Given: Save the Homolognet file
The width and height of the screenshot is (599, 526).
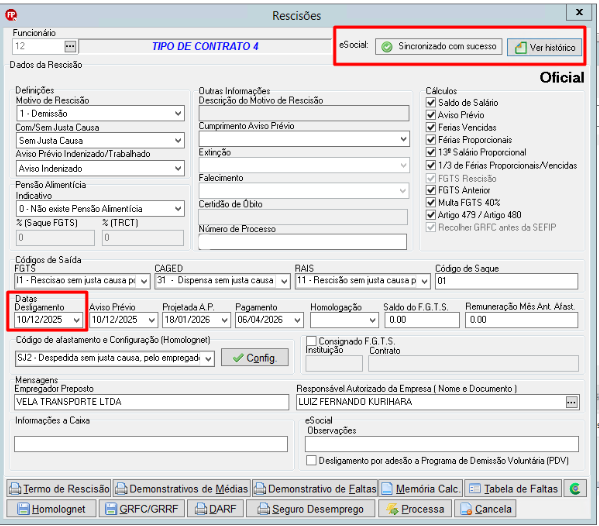Looking at the screenshot, I should (x=51, y=508).
